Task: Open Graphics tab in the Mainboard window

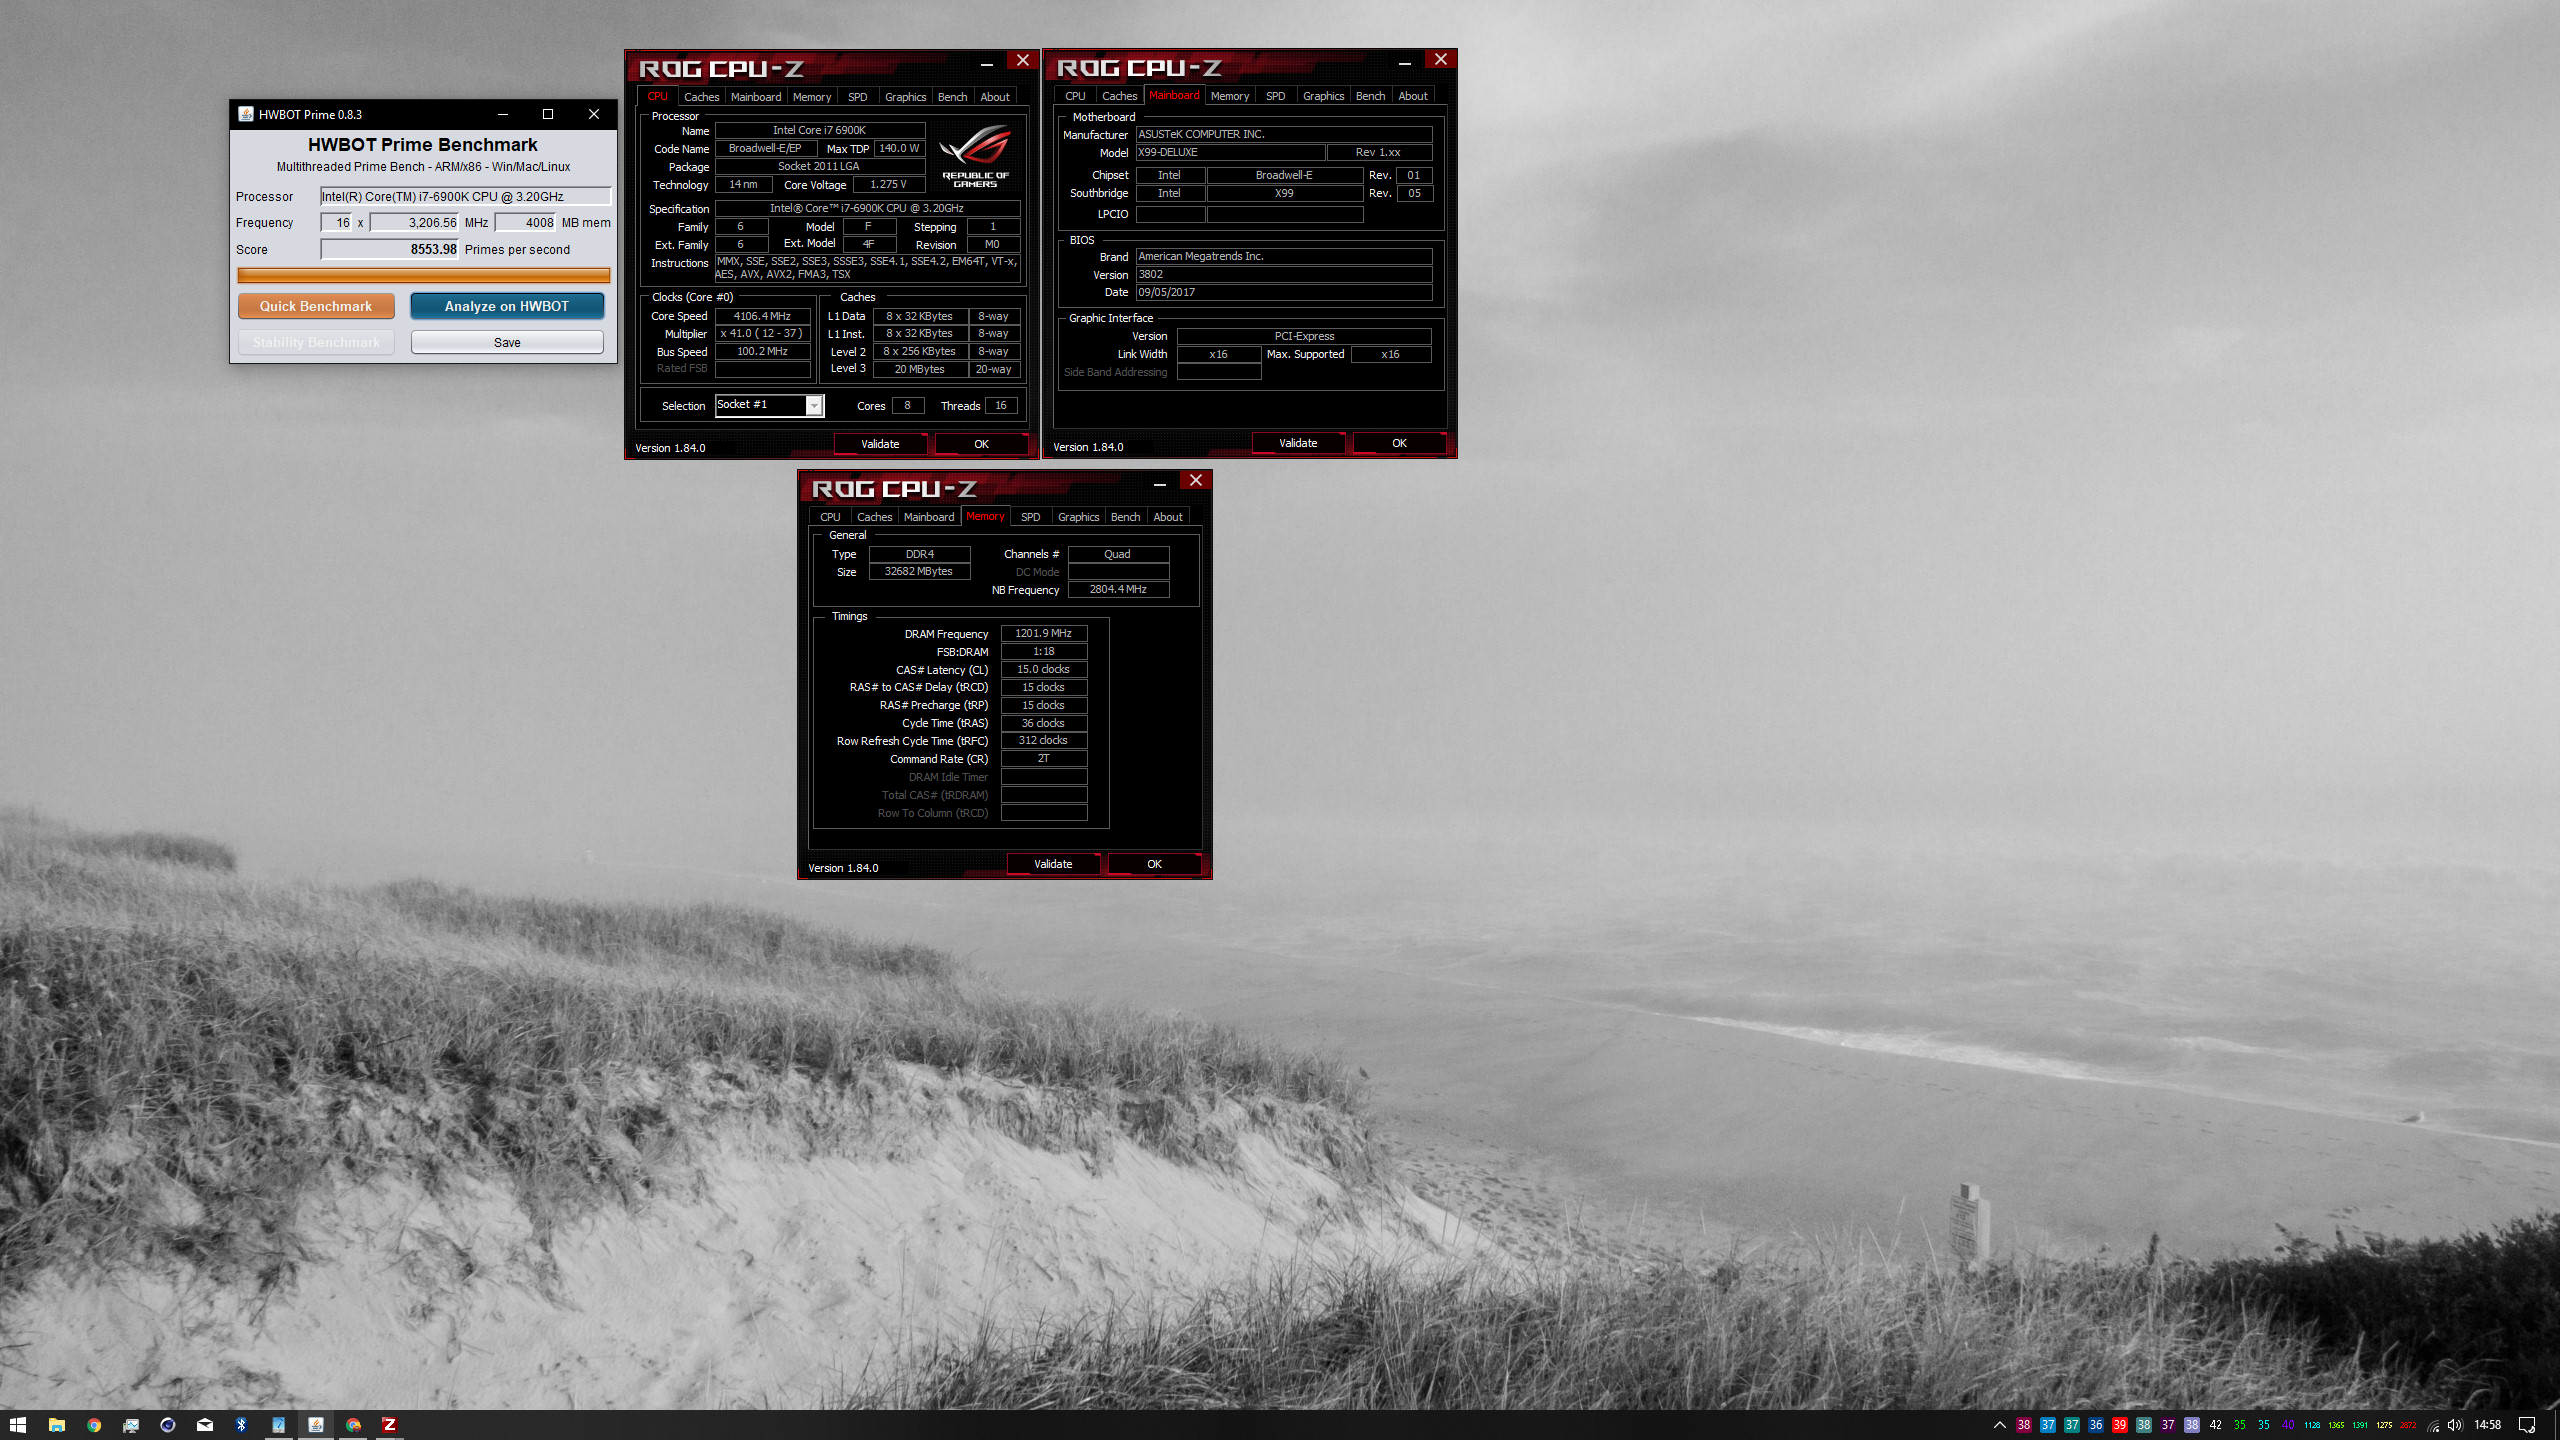Action: click(x=1323, y=96)
